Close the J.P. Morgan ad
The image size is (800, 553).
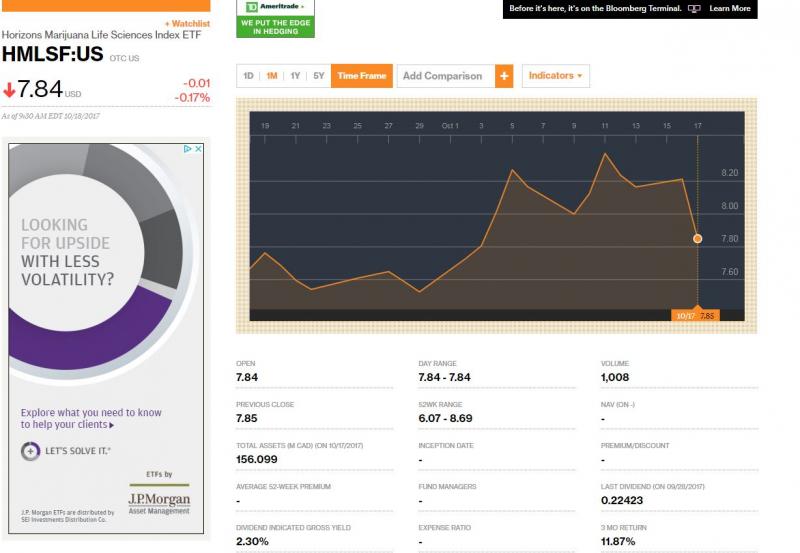pos(198,148)
